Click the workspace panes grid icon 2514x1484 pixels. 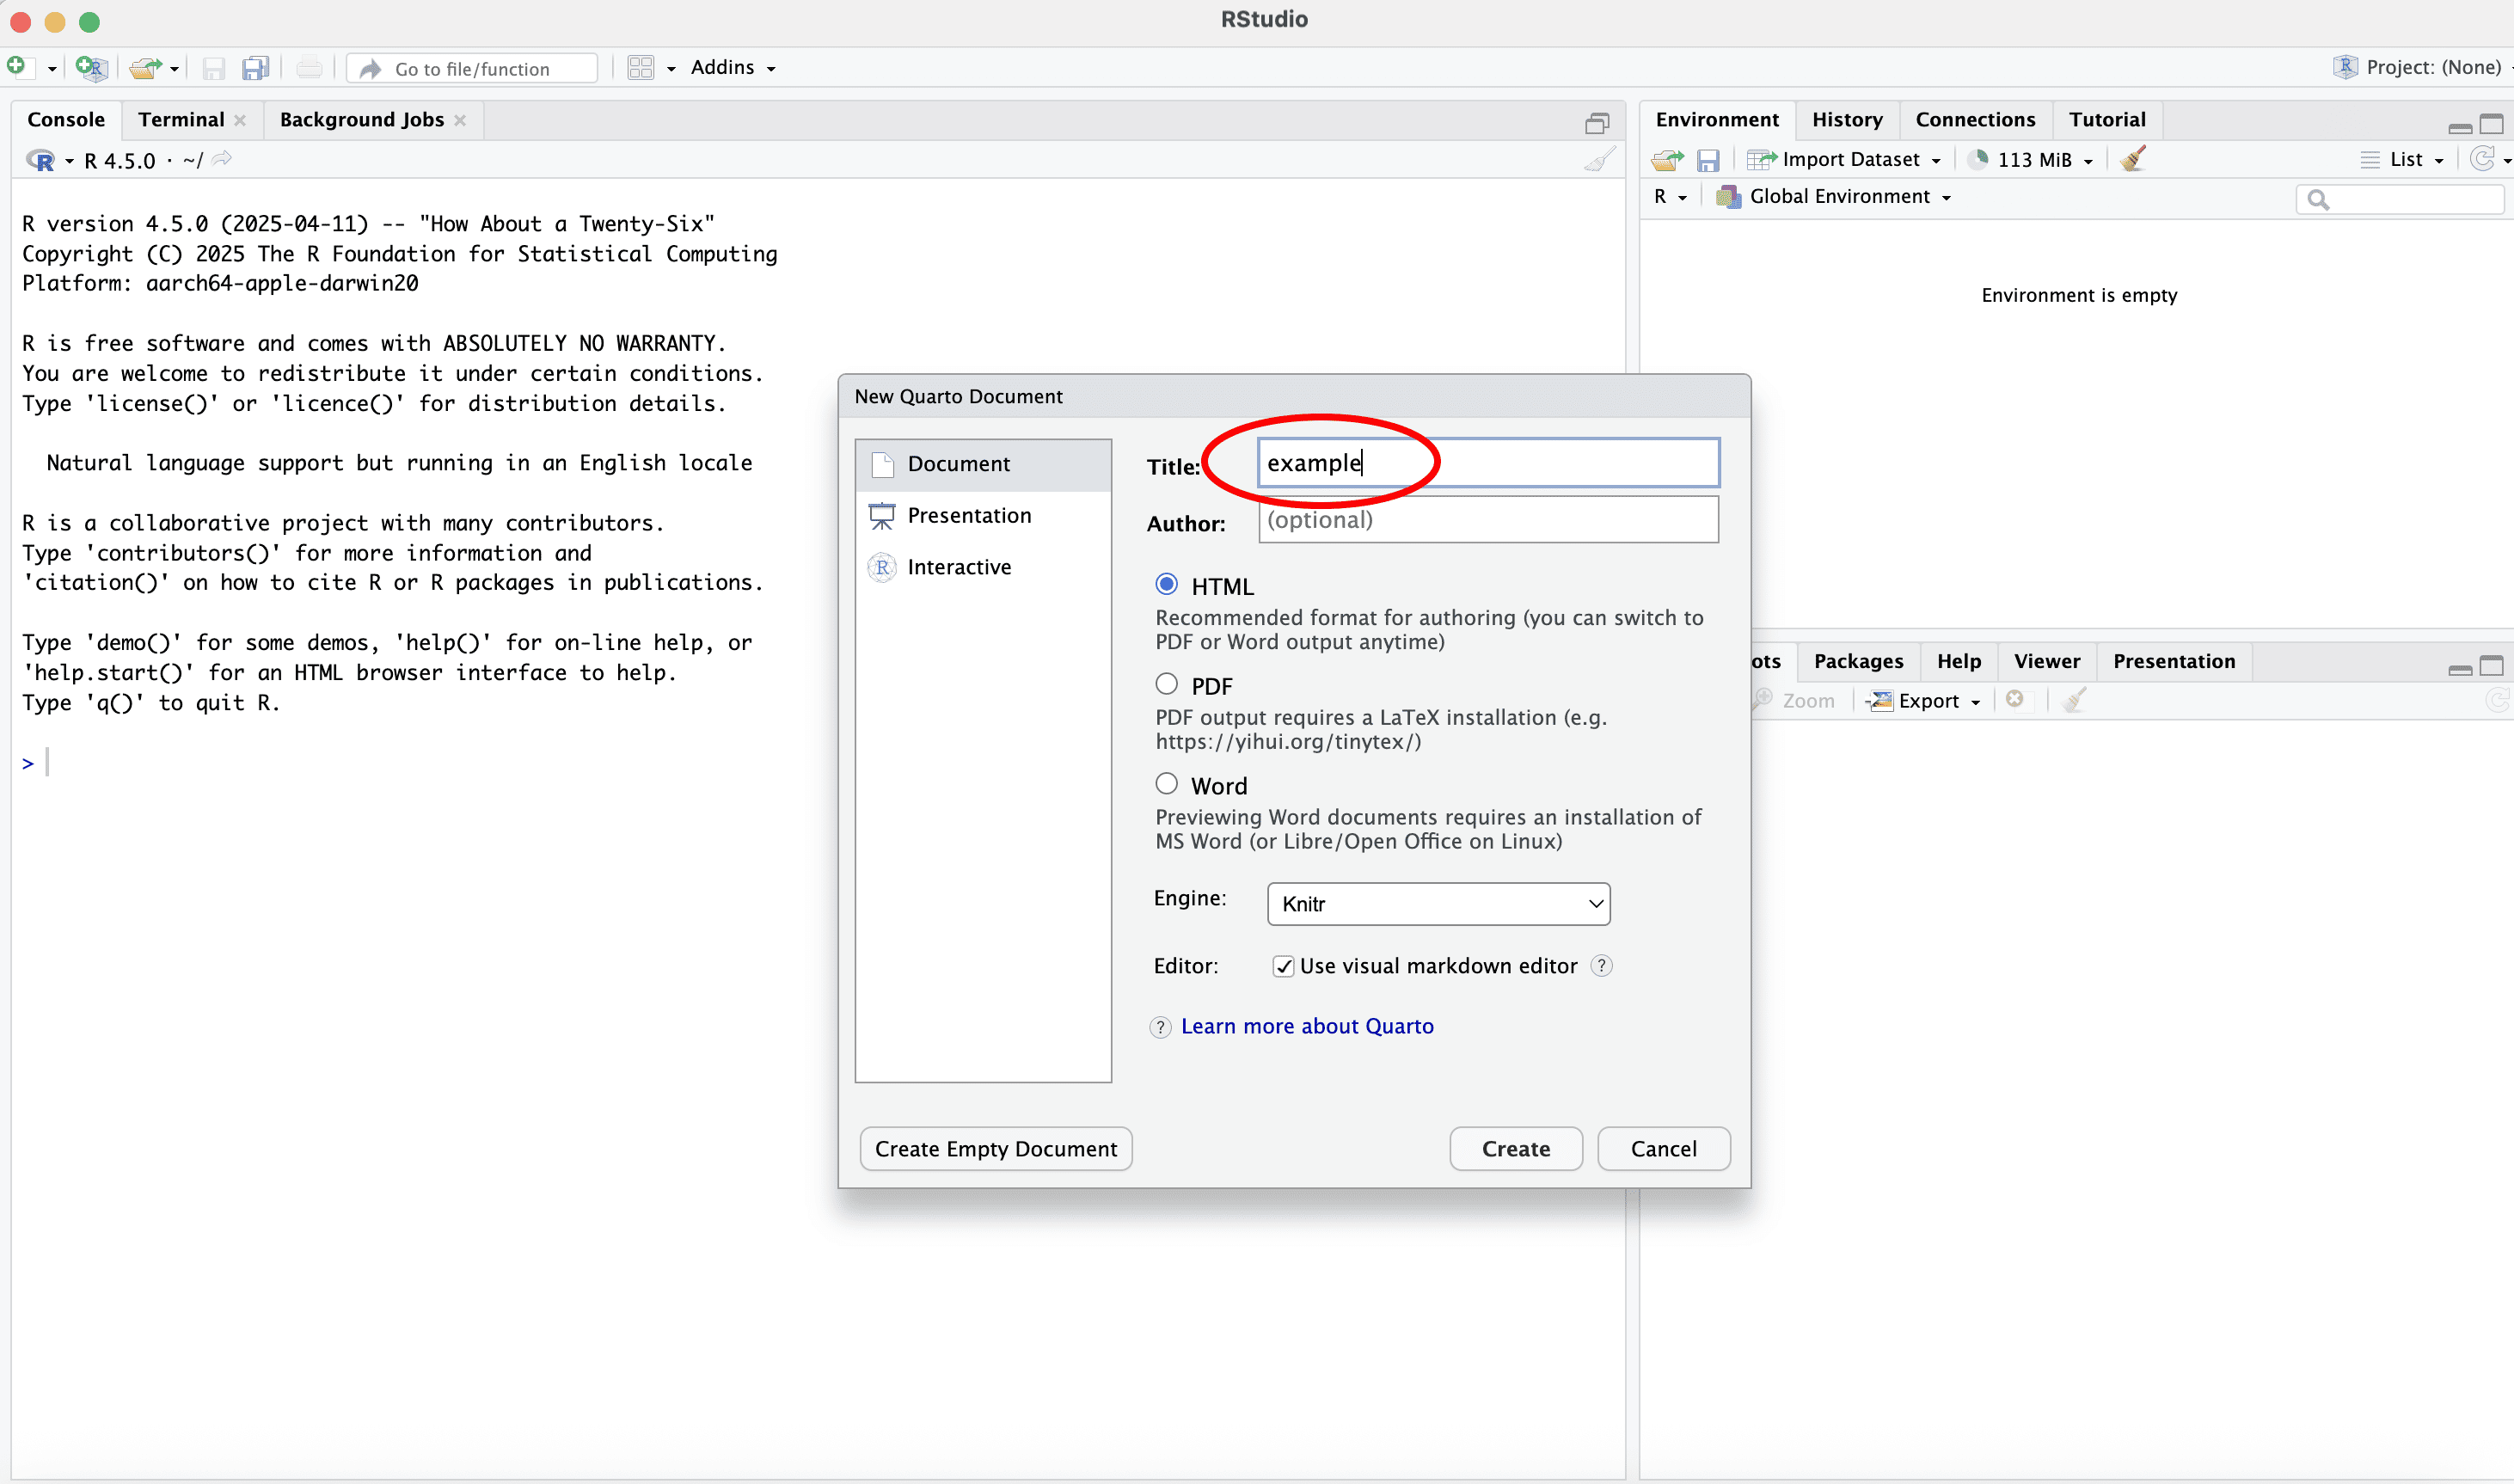point(640,67)
